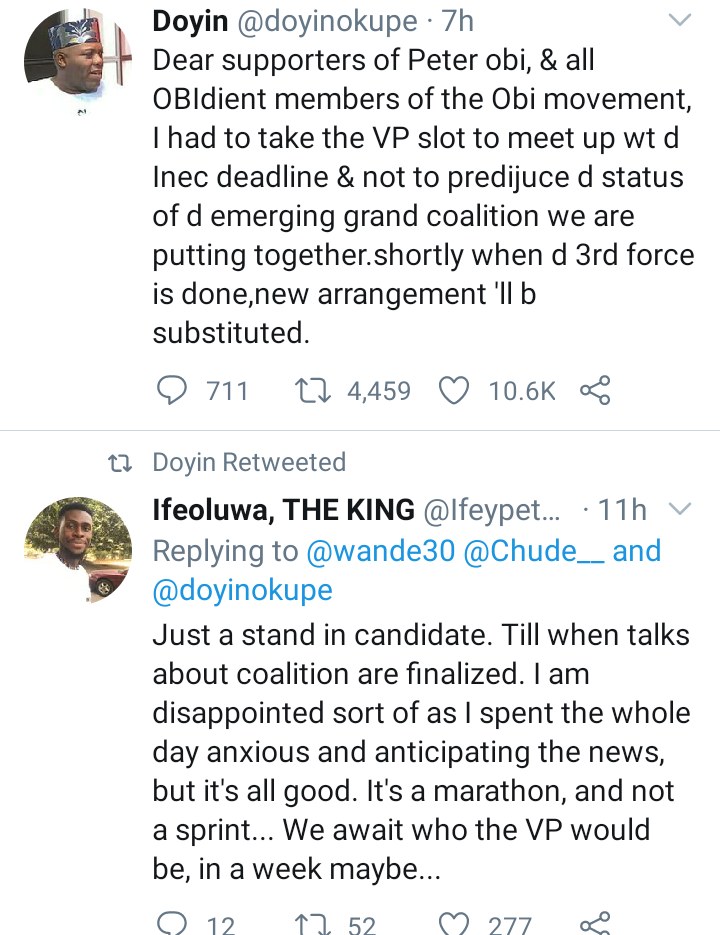The width and height of the screenshot is (720, 935).
Task: Open the 11h timestamp on Ifeoluwa's tweet
Action: [x=621, y=510]
